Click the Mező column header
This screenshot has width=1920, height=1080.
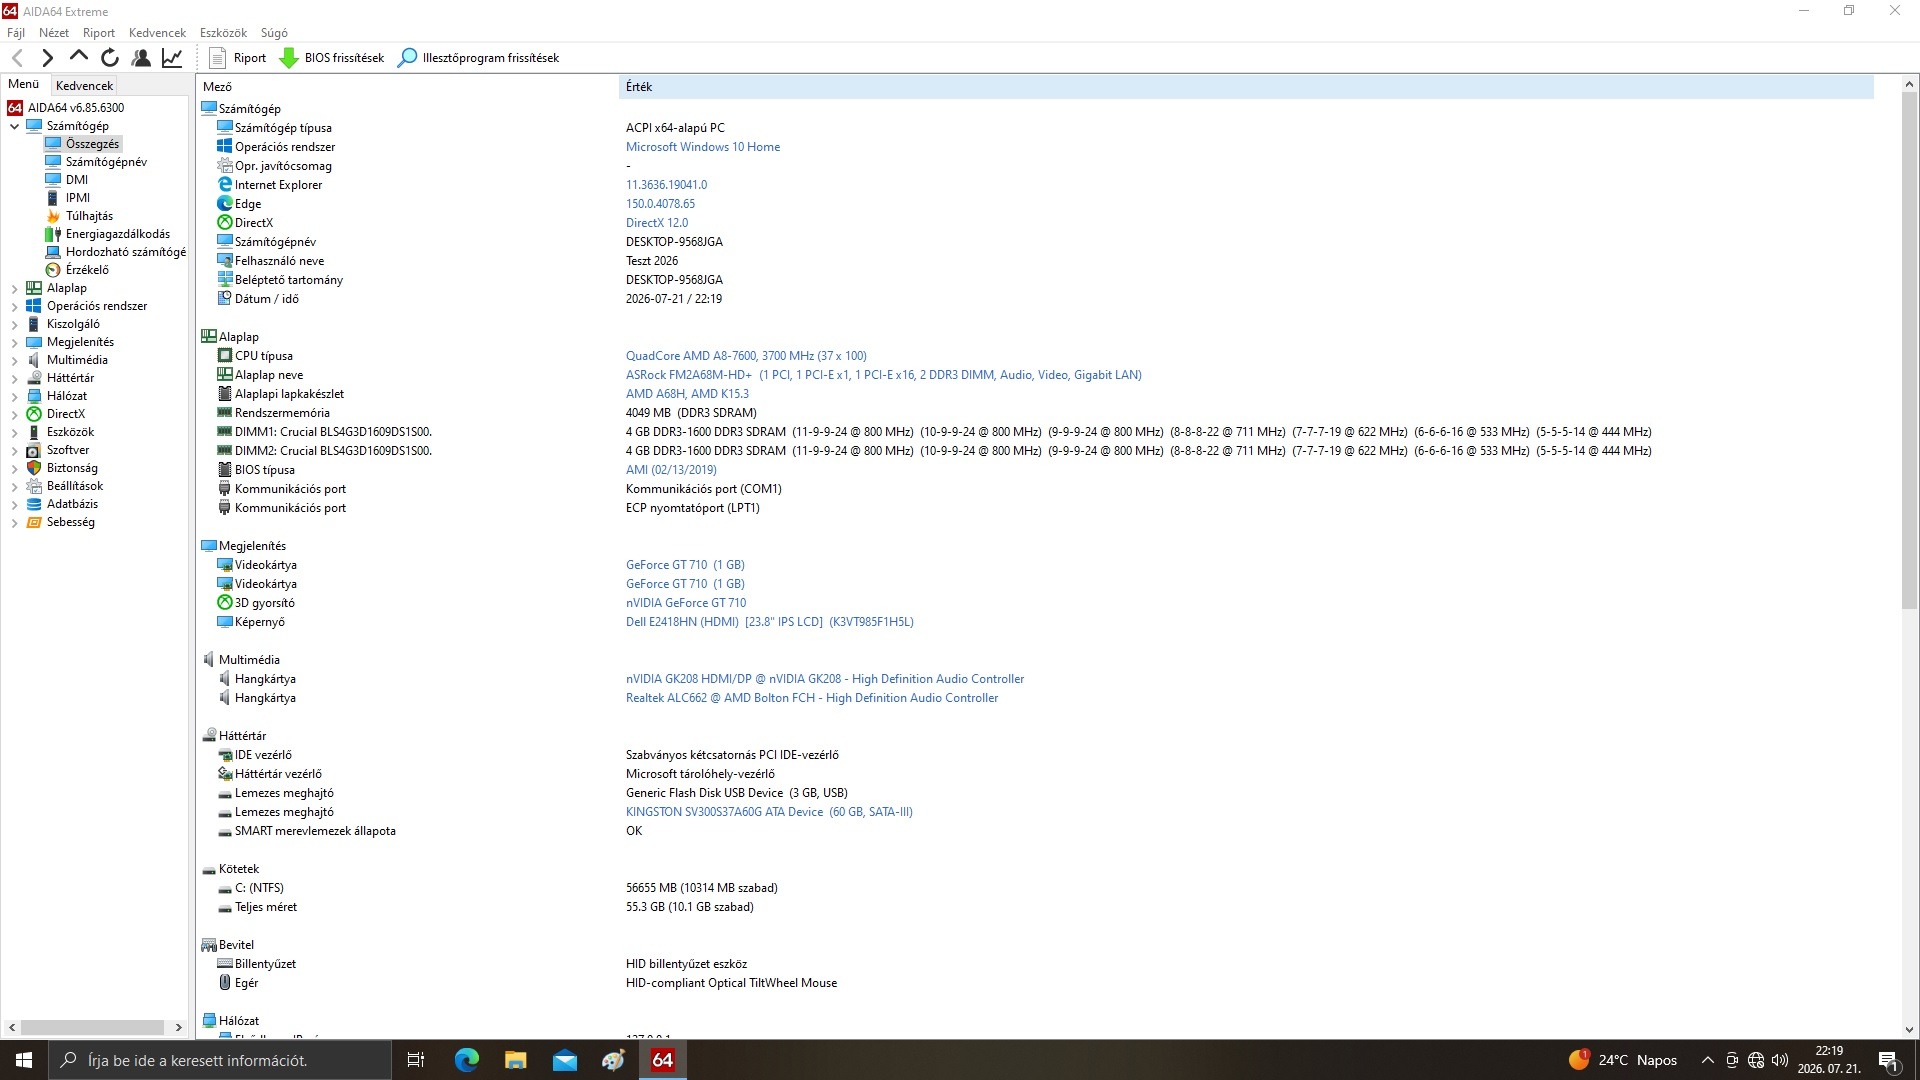point(408,87)
